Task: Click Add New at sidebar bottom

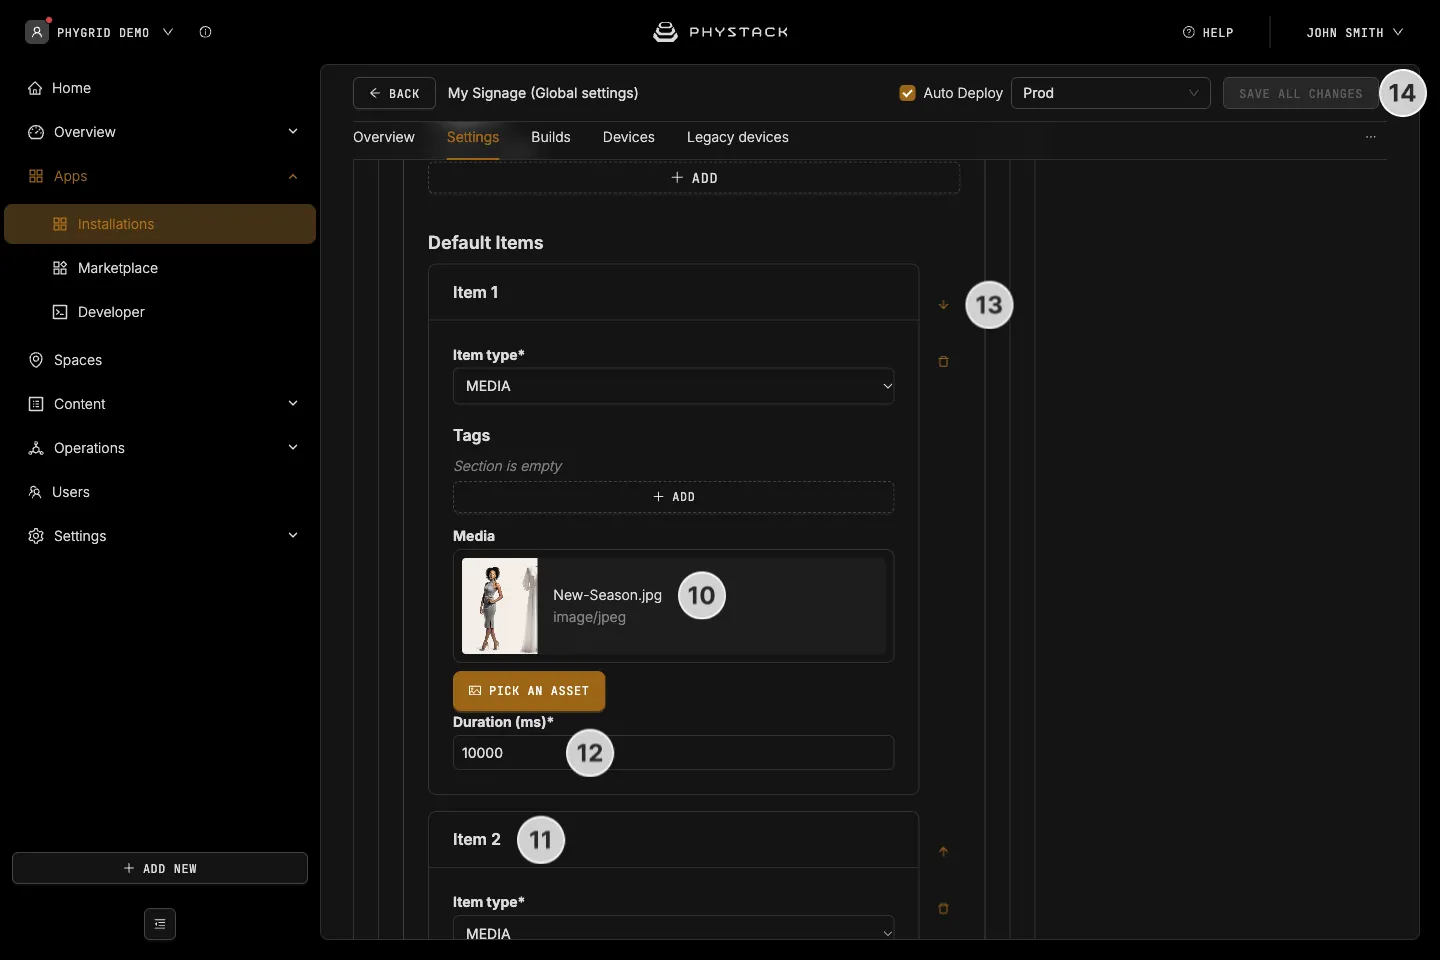Action: pyautogui.click(x=160, y=868)
